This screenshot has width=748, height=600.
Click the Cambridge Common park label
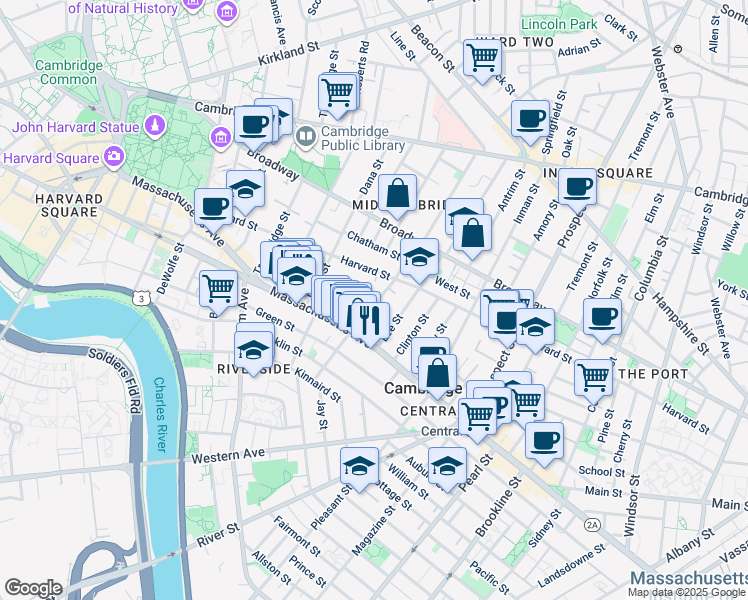click(x=69, y=72)
